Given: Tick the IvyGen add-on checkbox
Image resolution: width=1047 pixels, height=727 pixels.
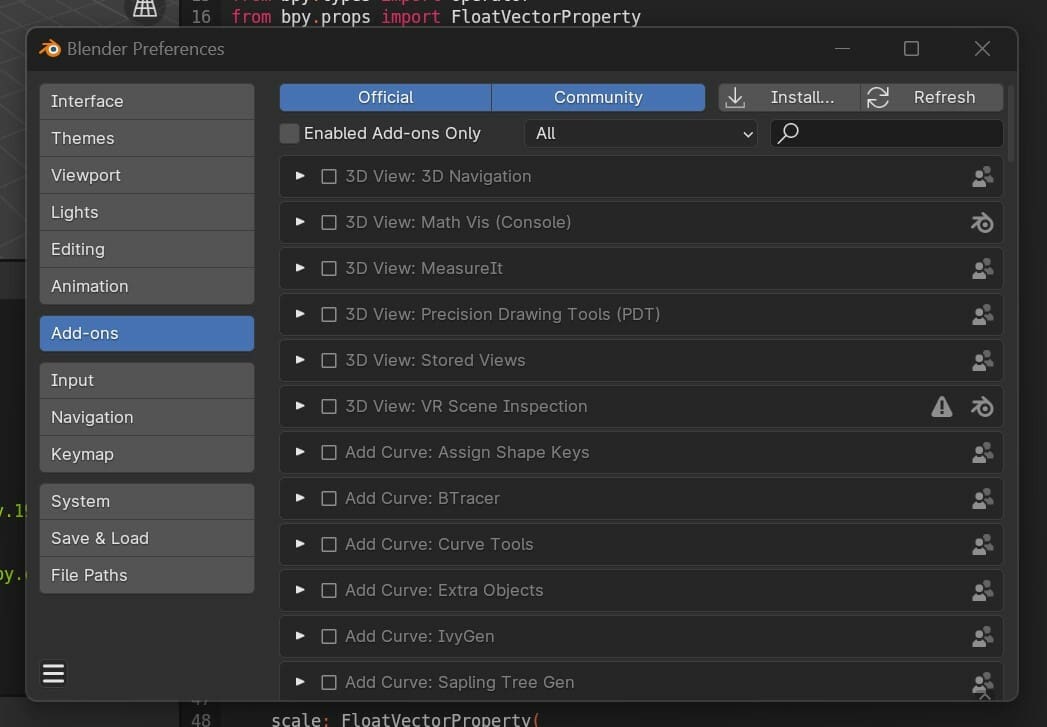Looking at the screenshot, I should 329,637.
